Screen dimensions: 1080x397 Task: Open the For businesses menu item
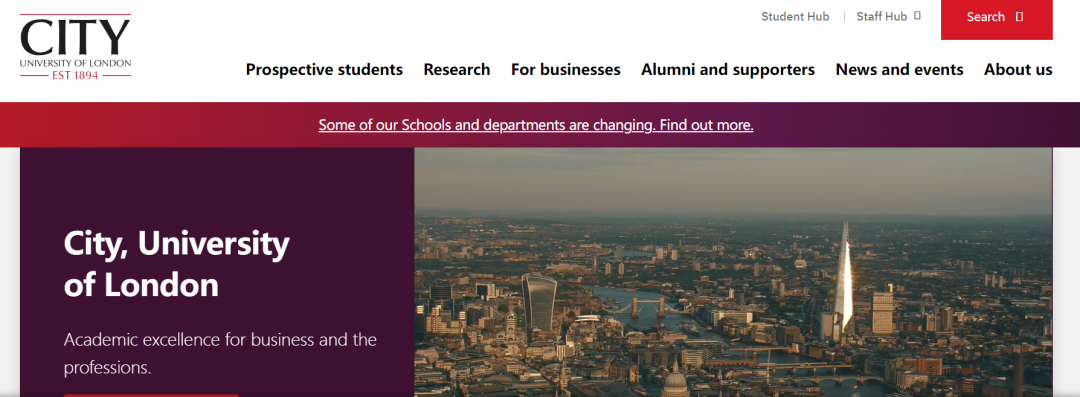coord(565,70)
